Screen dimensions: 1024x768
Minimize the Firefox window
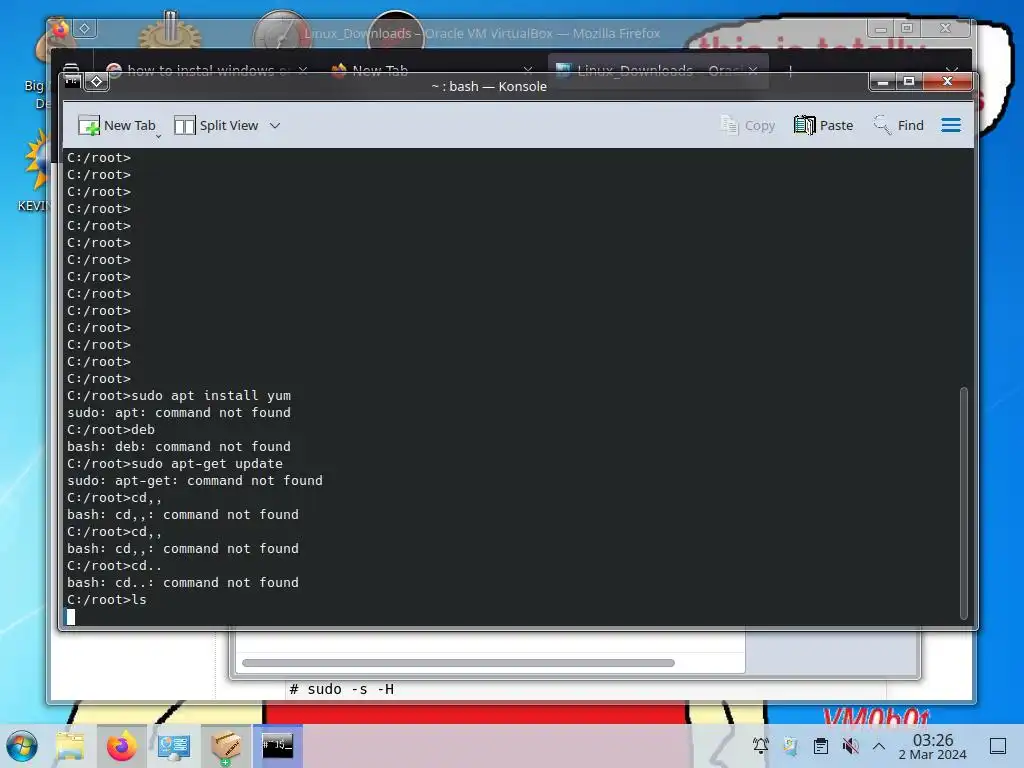[x=880, y=28]
